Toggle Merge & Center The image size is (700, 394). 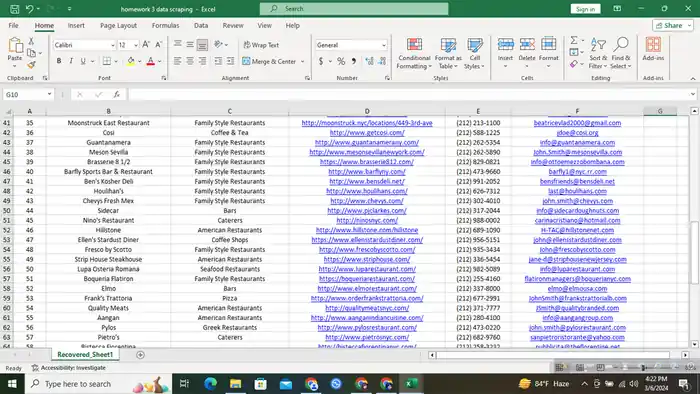pyautogui.click(x=269, y=62)
